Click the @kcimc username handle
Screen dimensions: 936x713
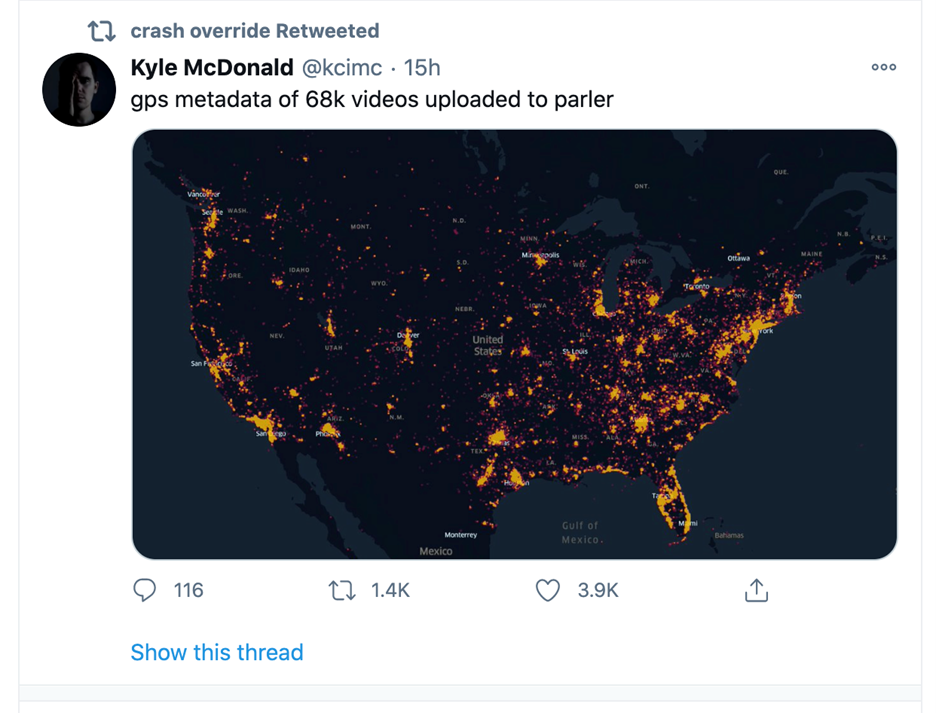point(344,67)
